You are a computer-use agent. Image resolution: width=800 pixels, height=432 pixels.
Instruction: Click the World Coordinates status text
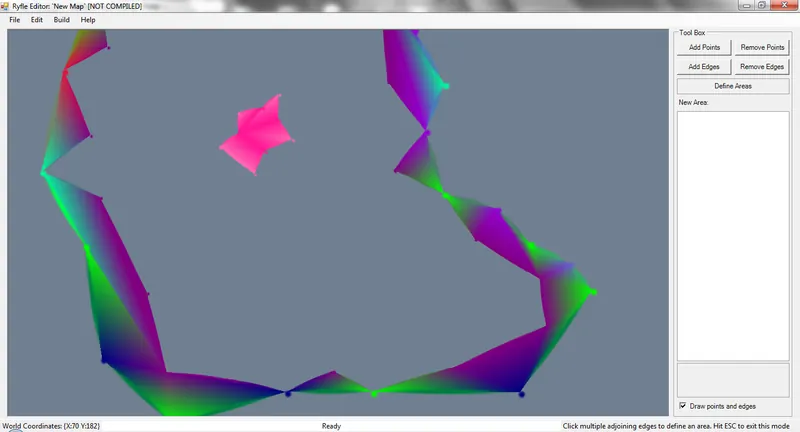click(x=51, y=426)
